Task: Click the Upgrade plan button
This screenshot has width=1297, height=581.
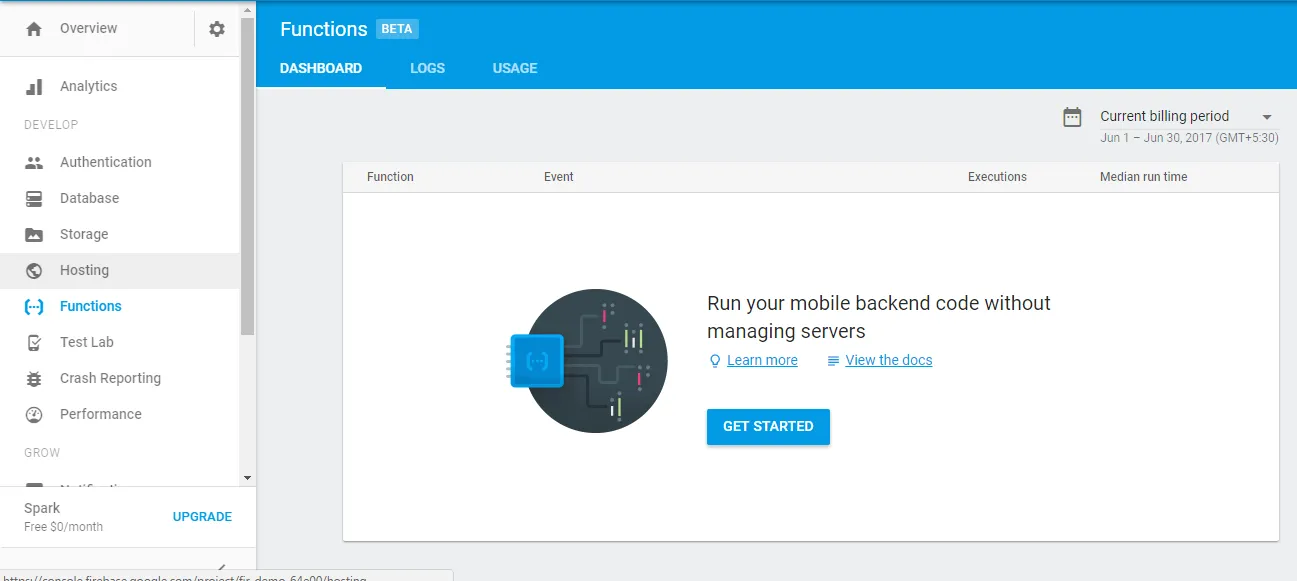Action: pyautogui.click(x=202, y=517)
